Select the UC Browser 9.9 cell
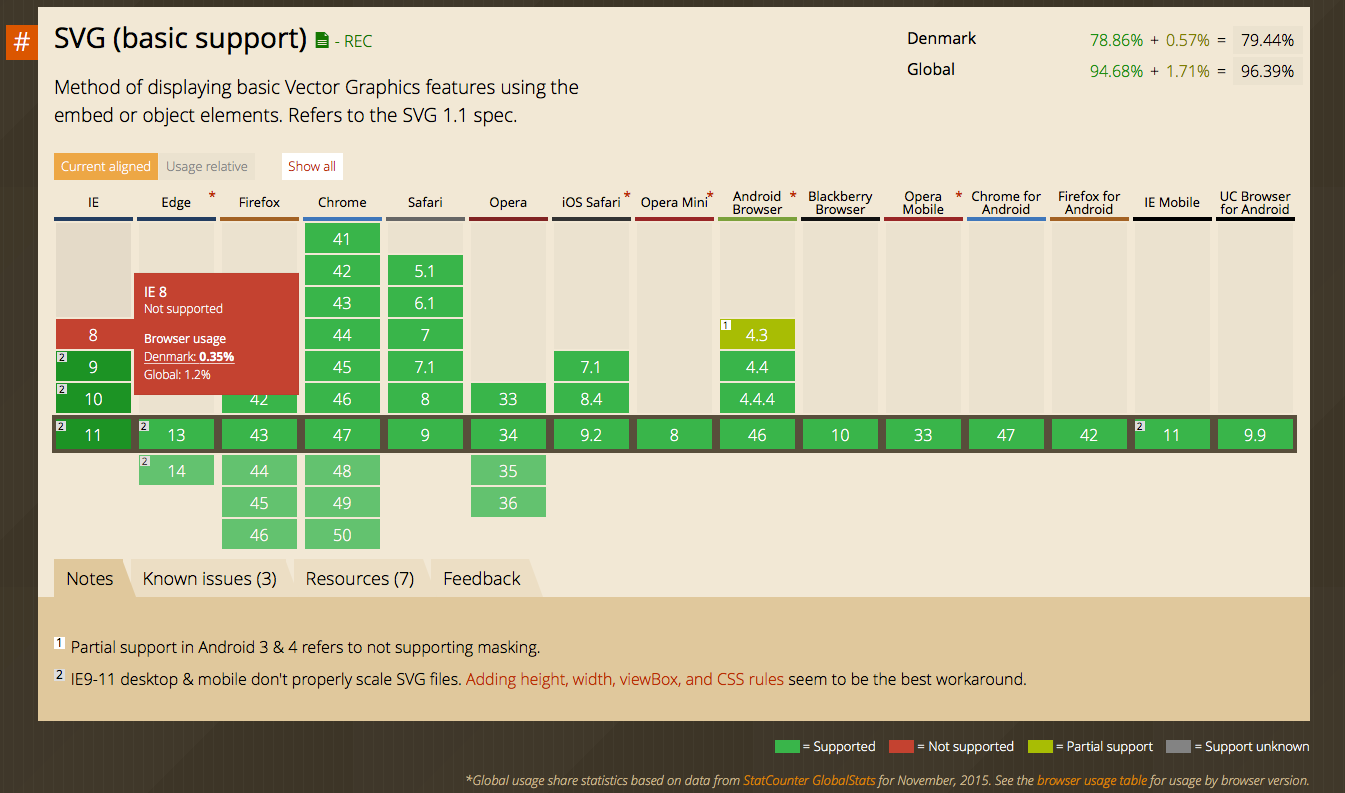 (1255, 435)
